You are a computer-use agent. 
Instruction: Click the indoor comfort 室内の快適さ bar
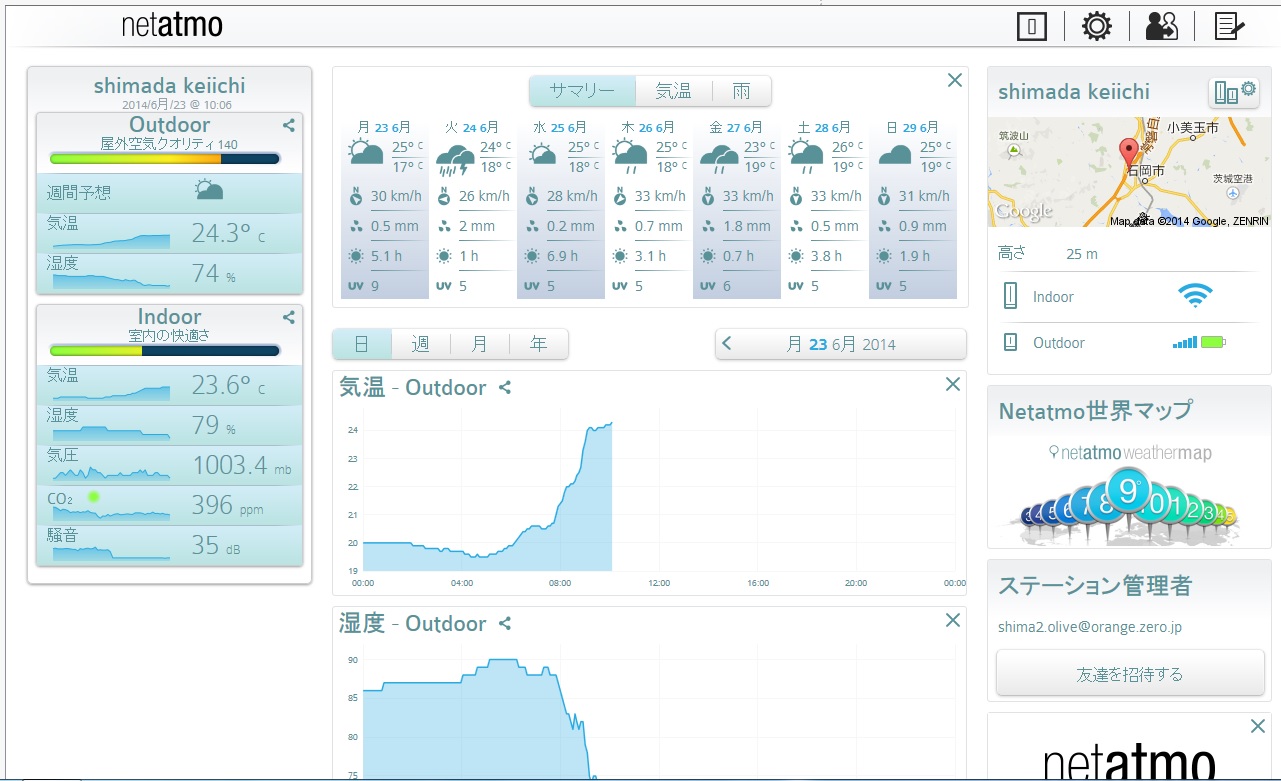[164, 350]
